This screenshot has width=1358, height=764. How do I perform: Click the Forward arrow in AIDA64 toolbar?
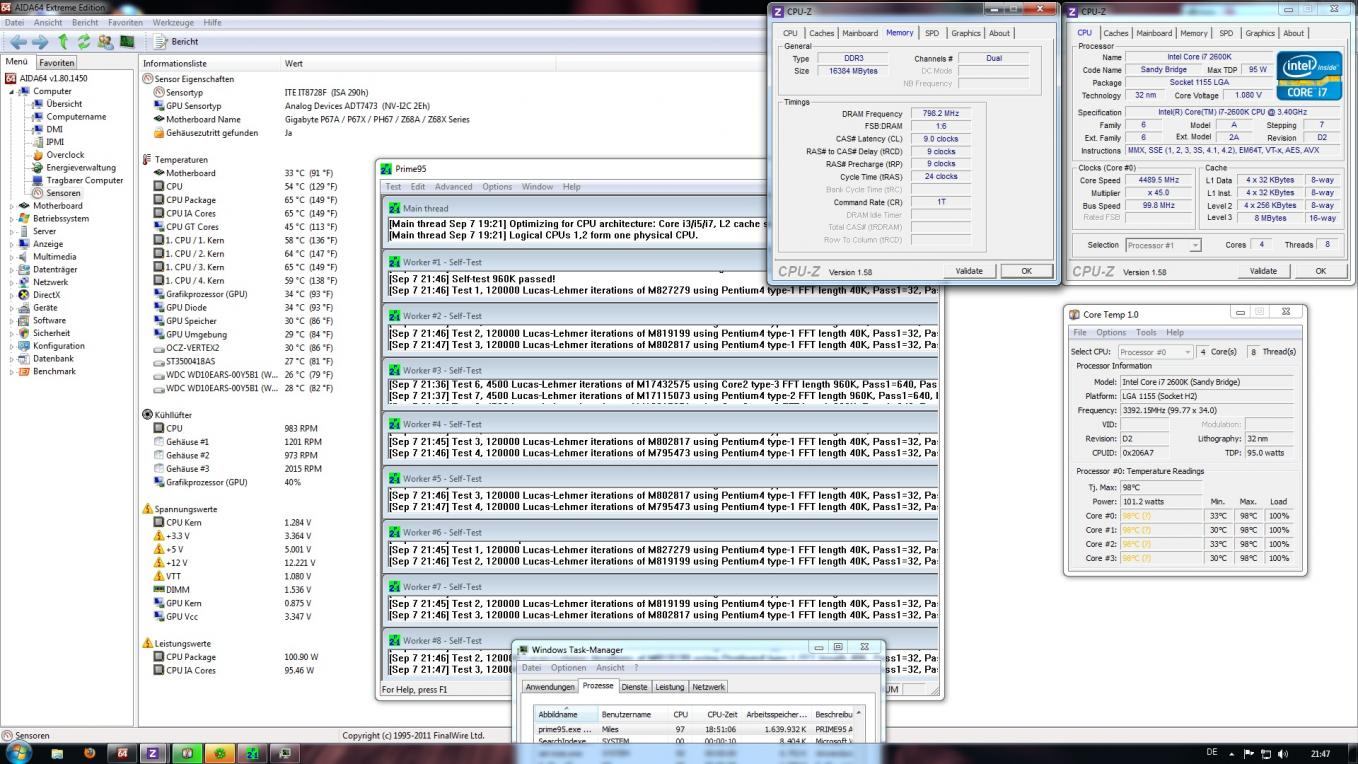coord(40,42)
